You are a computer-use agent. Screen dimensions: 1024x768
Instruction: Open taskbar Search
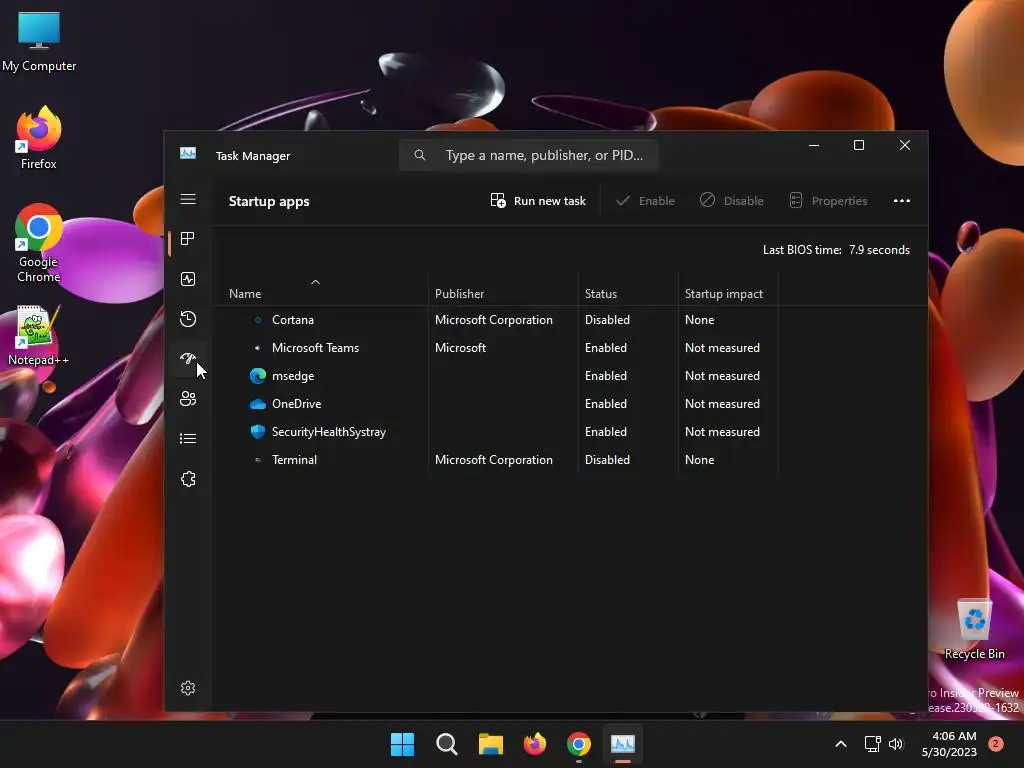(447, 744)
